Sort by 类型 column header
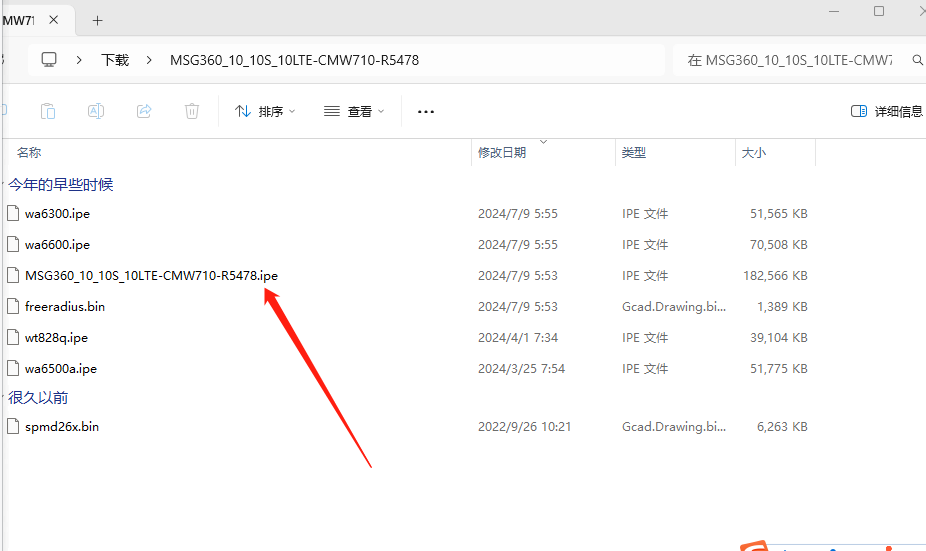Image resolution: width=926 pixels, height=551 pixels. pyautogui.click(x=634, y=152)
